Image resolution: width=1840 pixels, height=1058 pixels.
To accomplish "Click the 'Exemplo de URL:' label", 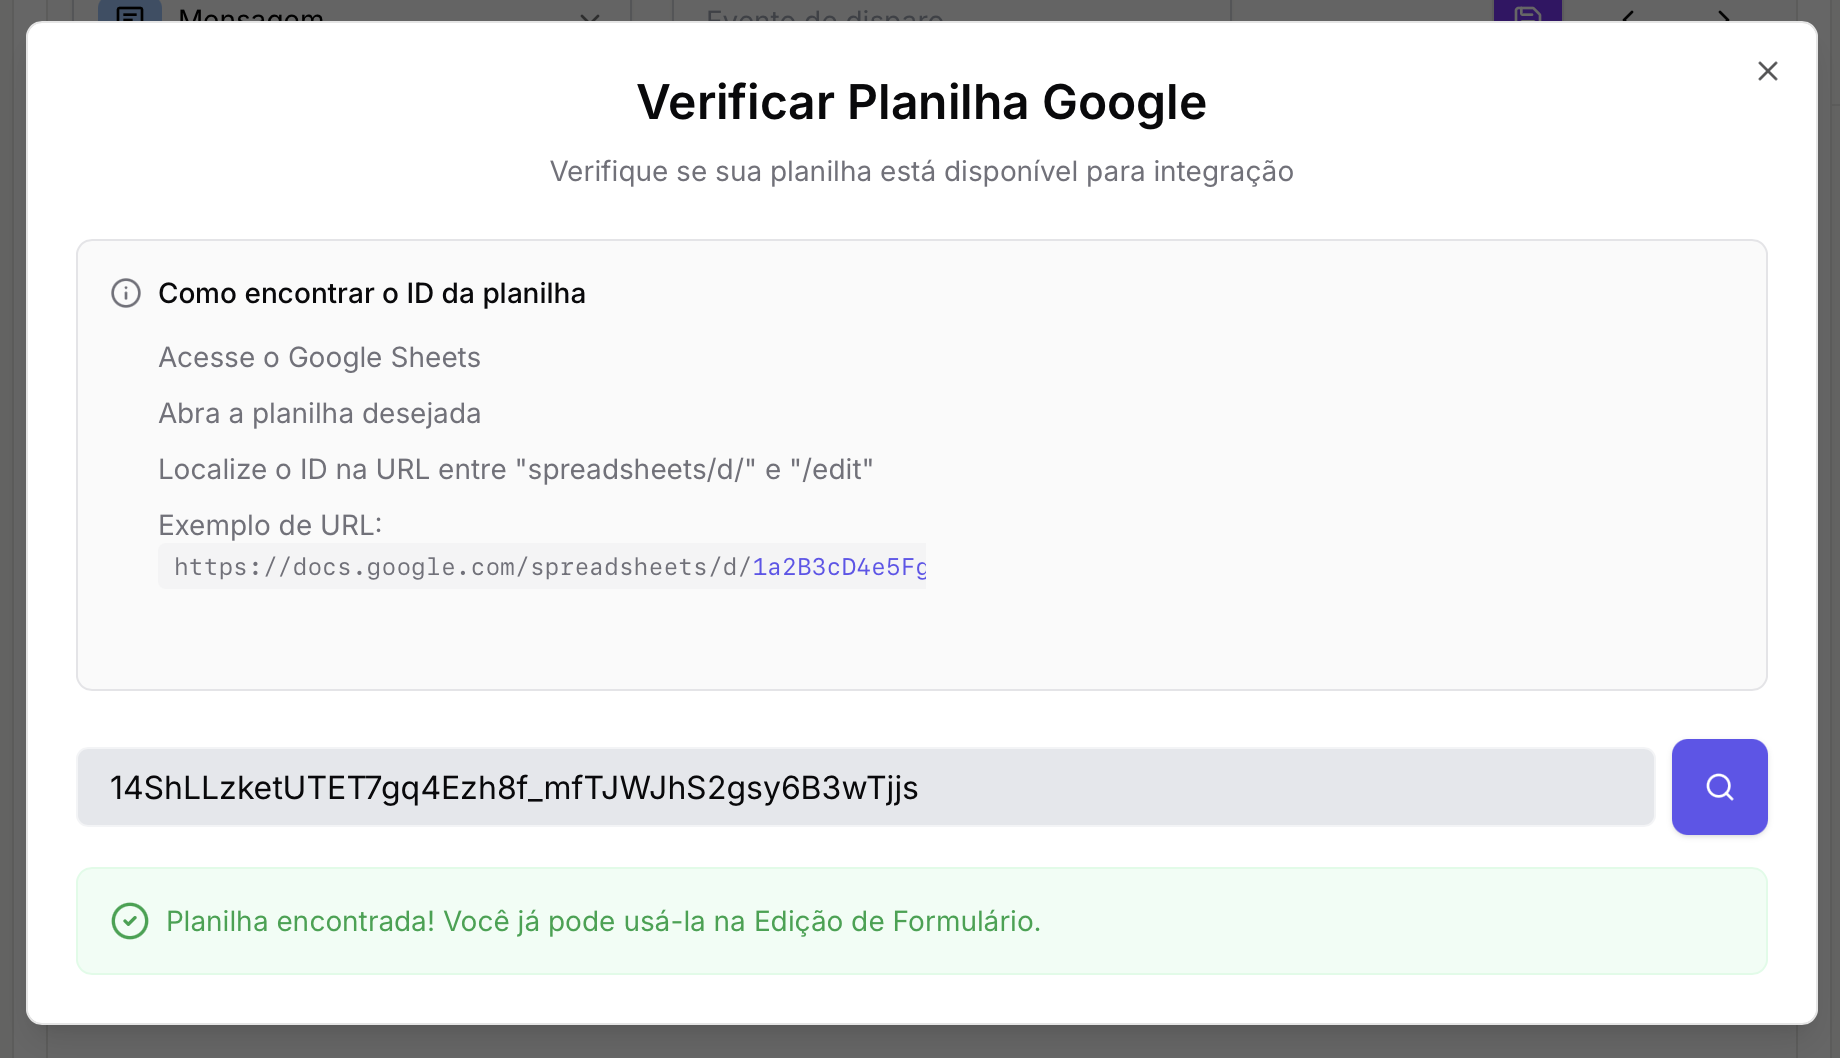I will coord(270,525).
